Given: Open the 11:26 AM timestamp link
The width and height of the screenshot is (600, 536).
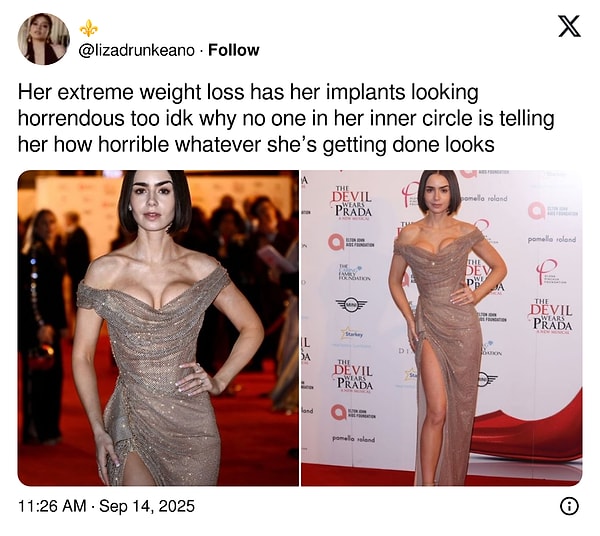Looking at the screenshot, I should (x=52, y=506).
